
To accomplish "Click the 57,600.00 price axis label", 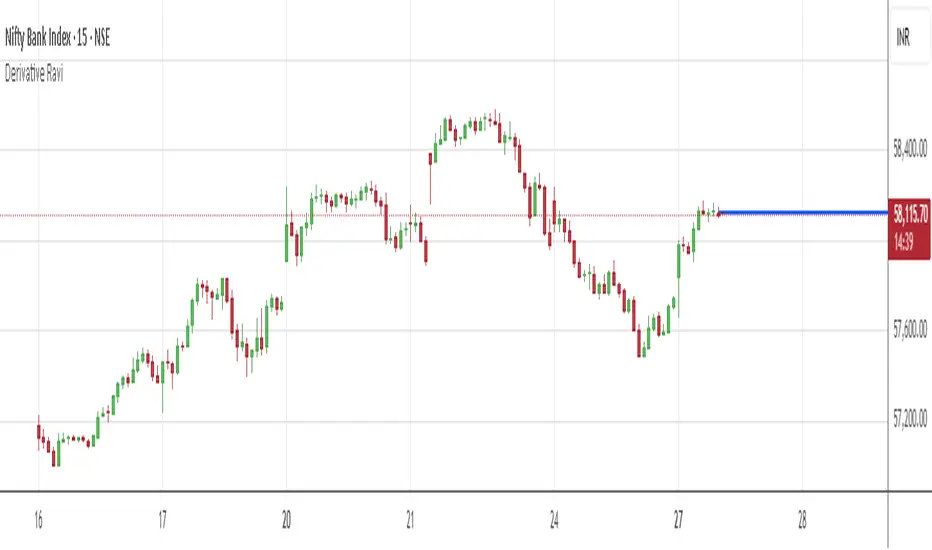I will [x=911, y=331].
